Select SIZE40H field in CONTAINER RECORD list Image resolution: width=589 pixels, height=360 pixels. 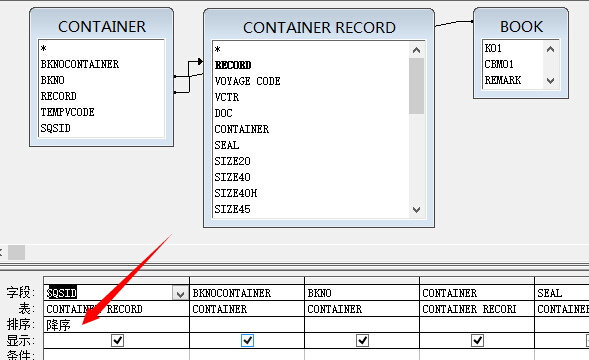click(236, 193)
